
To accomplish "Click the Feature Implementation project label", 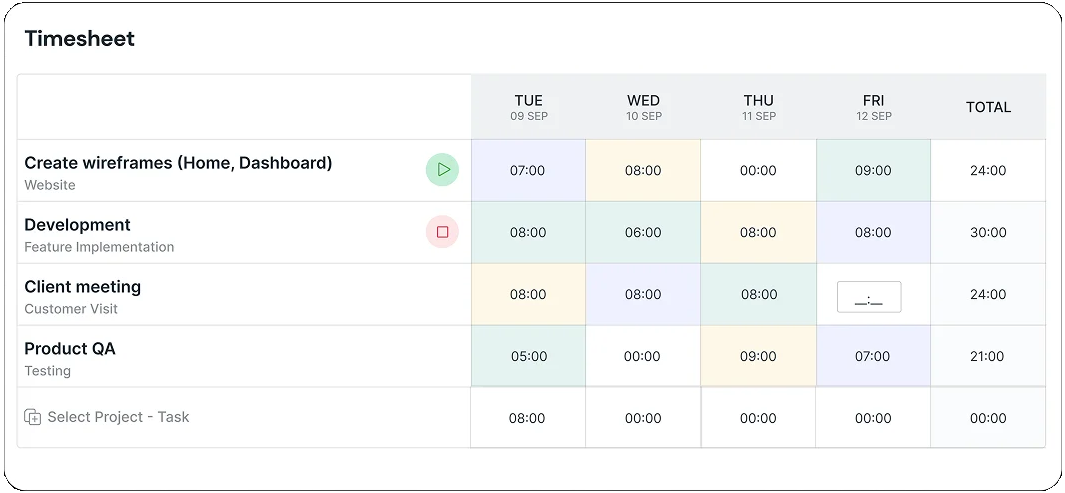I will coord(99,247).
